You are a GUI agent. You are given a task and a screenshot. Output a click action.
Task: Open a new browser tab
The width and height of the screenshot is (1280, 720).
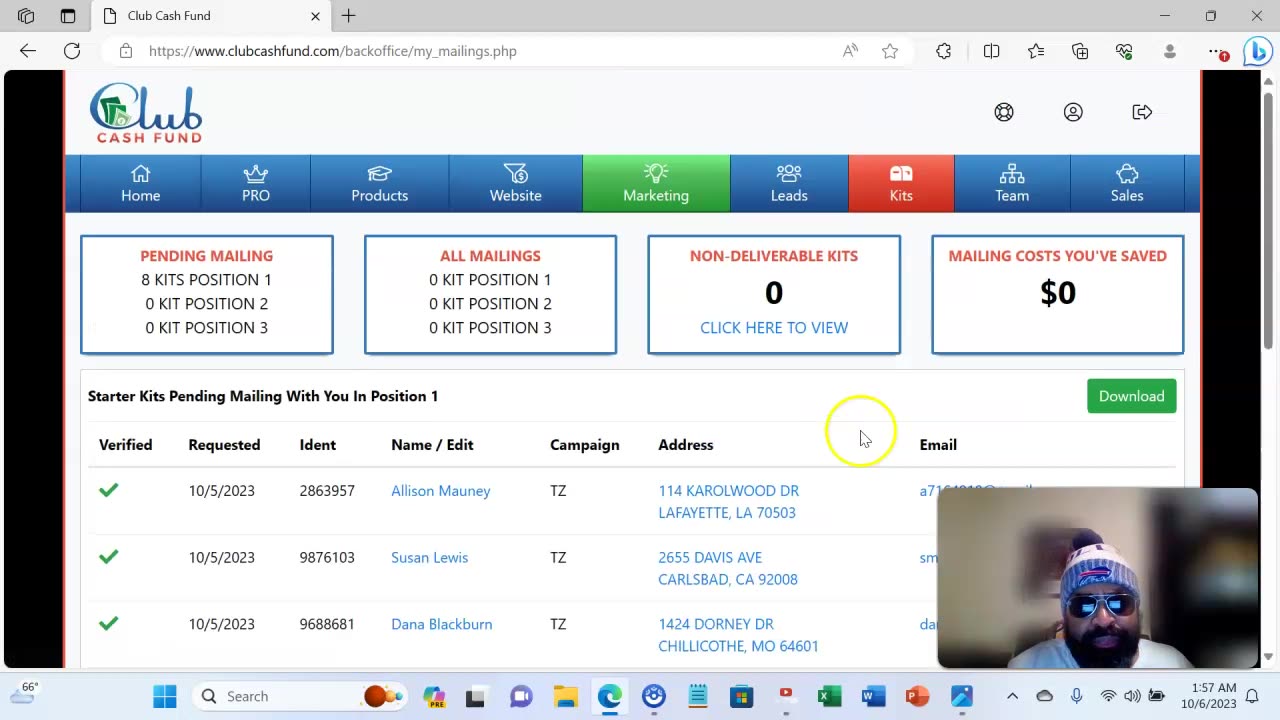point(348,16)
